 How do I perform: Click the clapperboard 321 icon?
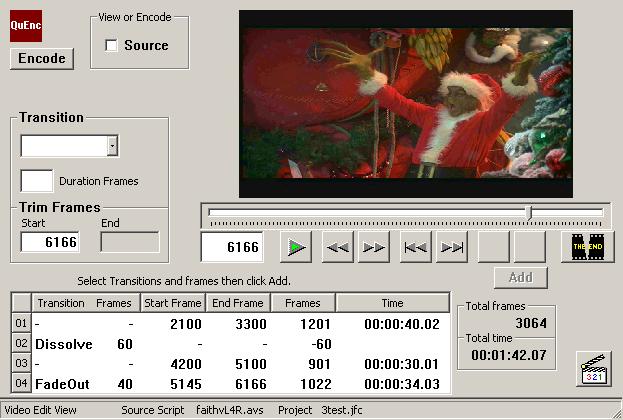click(594, 369)
